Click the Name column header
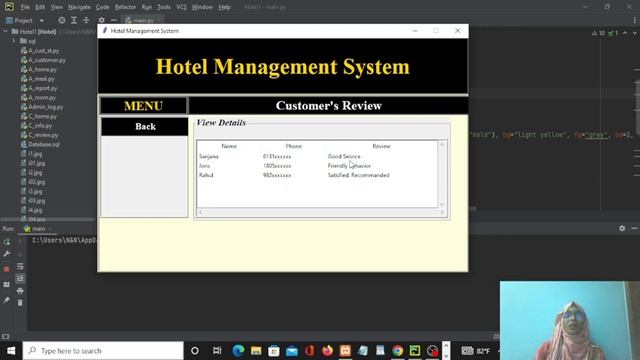The image size is (640, 360). 229,146
